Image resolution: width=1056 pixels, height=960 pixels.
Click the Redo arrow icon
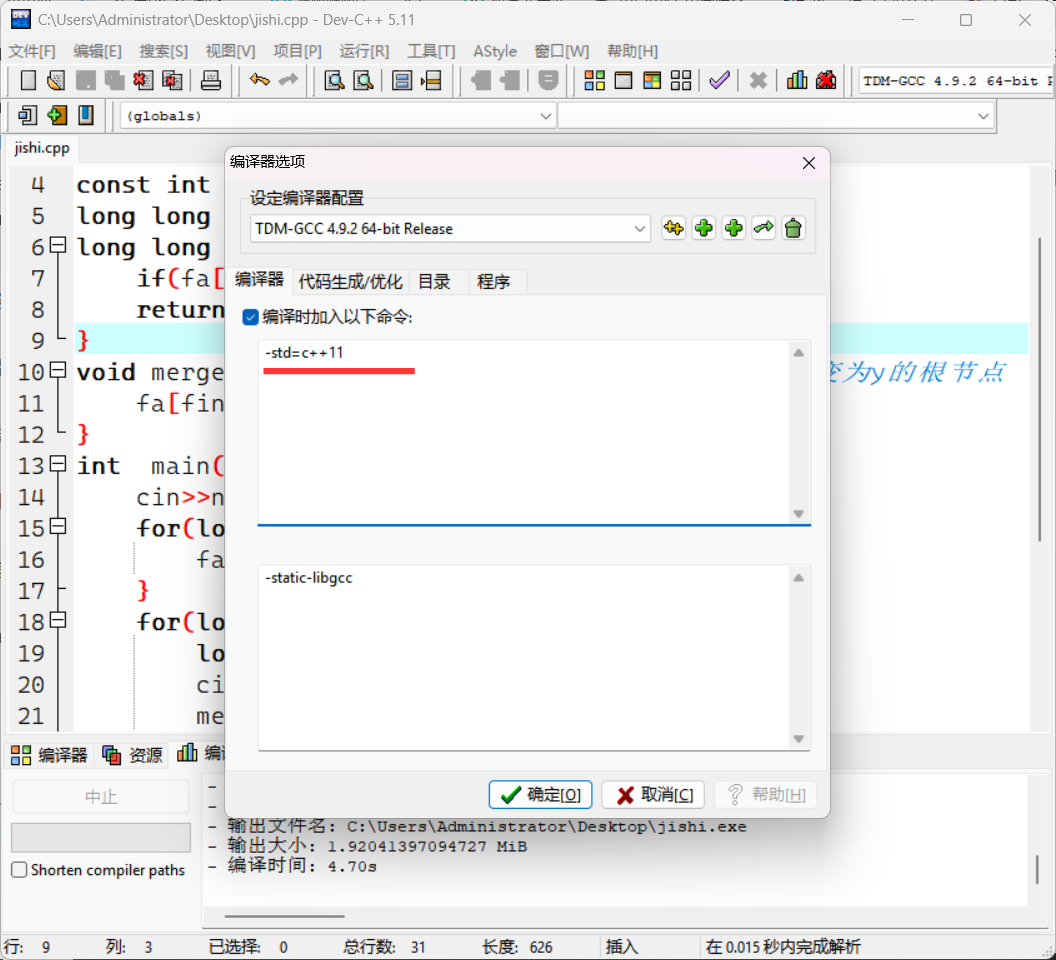pyautogui.click(x=288, y=80)
